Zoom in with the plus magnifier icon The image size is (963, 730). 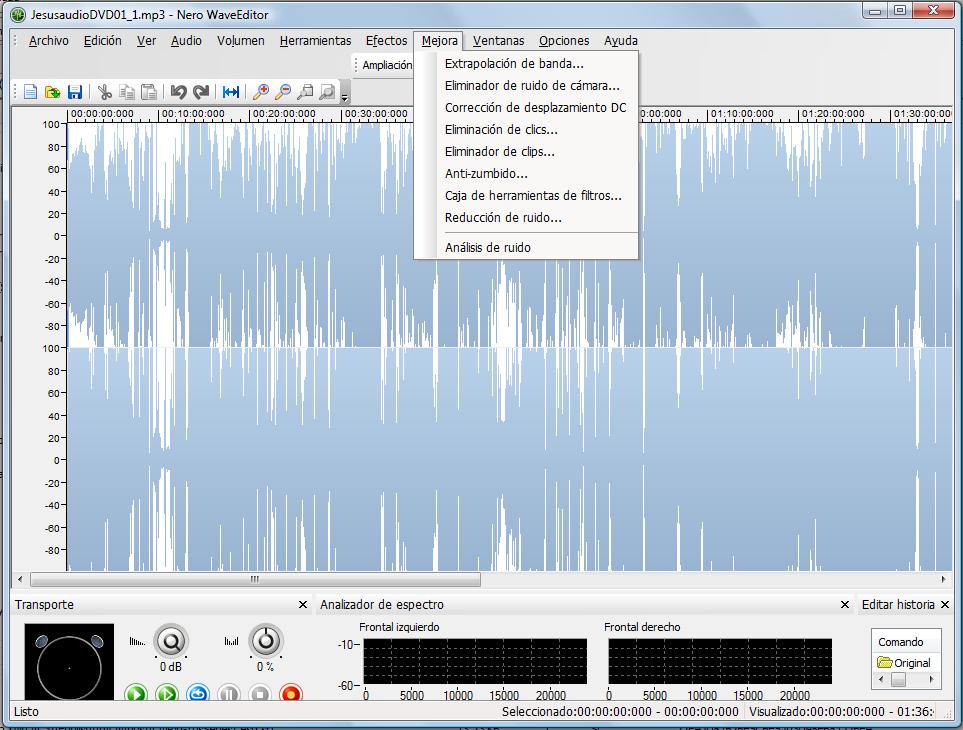(x=261, y=92)
